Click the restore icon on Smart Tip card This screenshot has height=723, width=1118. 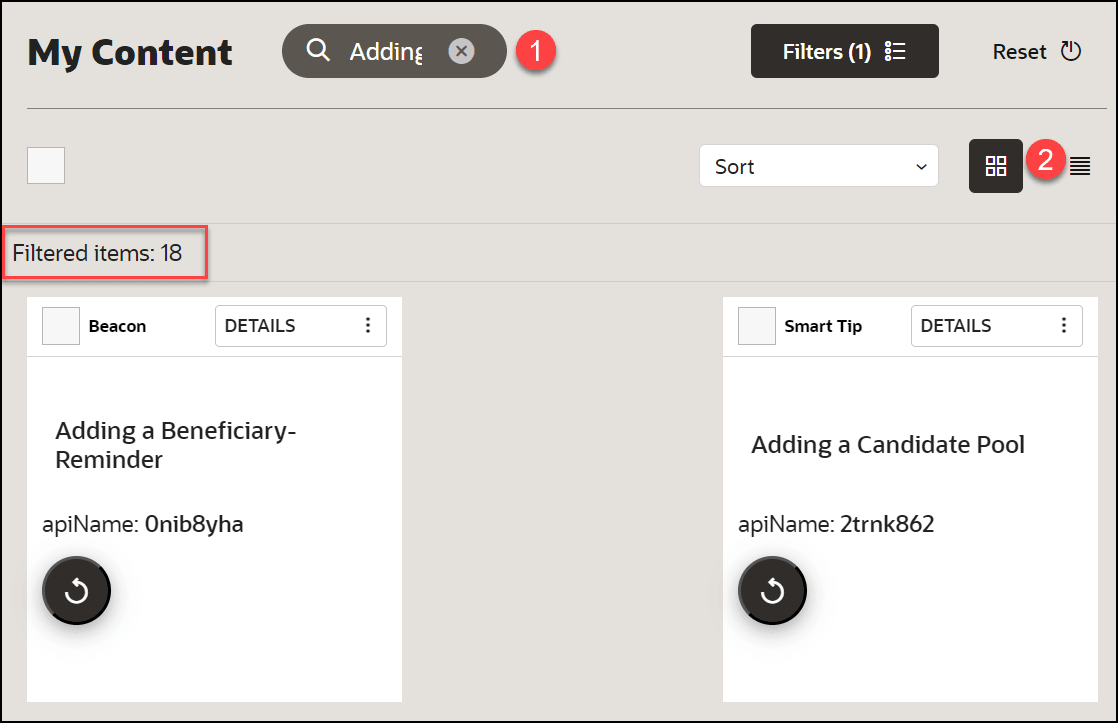click(x=772, y=591)
